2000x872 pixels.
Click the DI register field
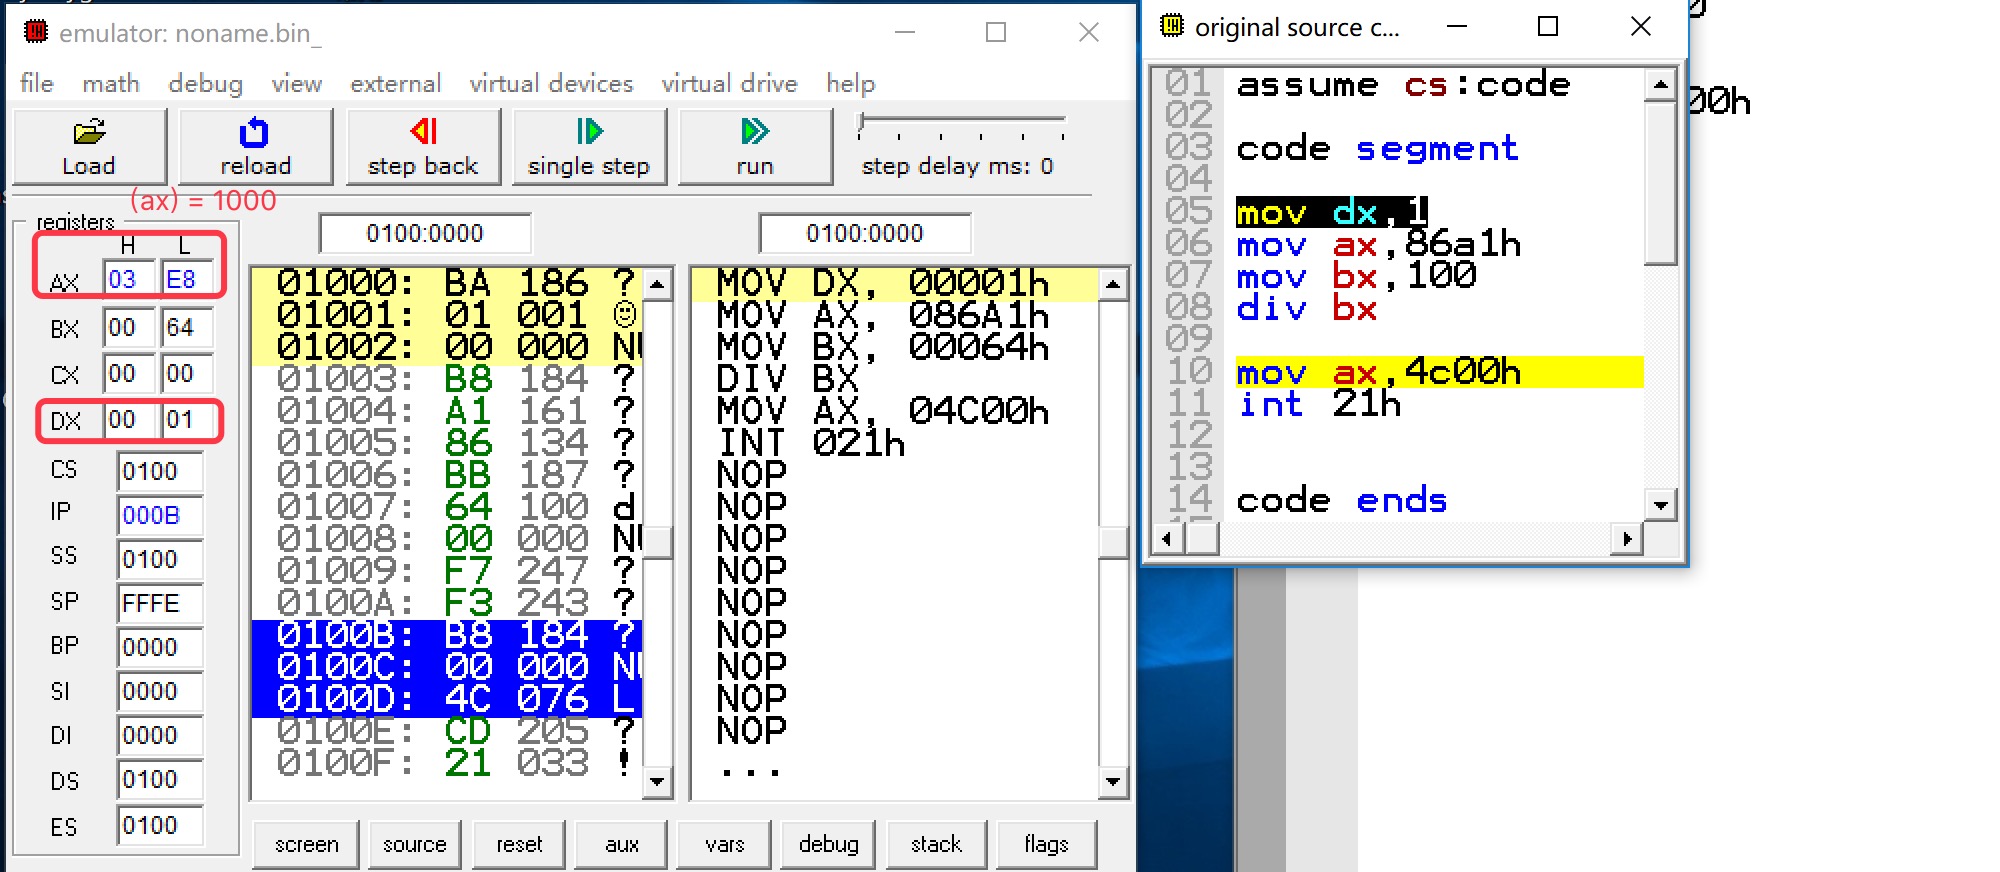point(160,735)
